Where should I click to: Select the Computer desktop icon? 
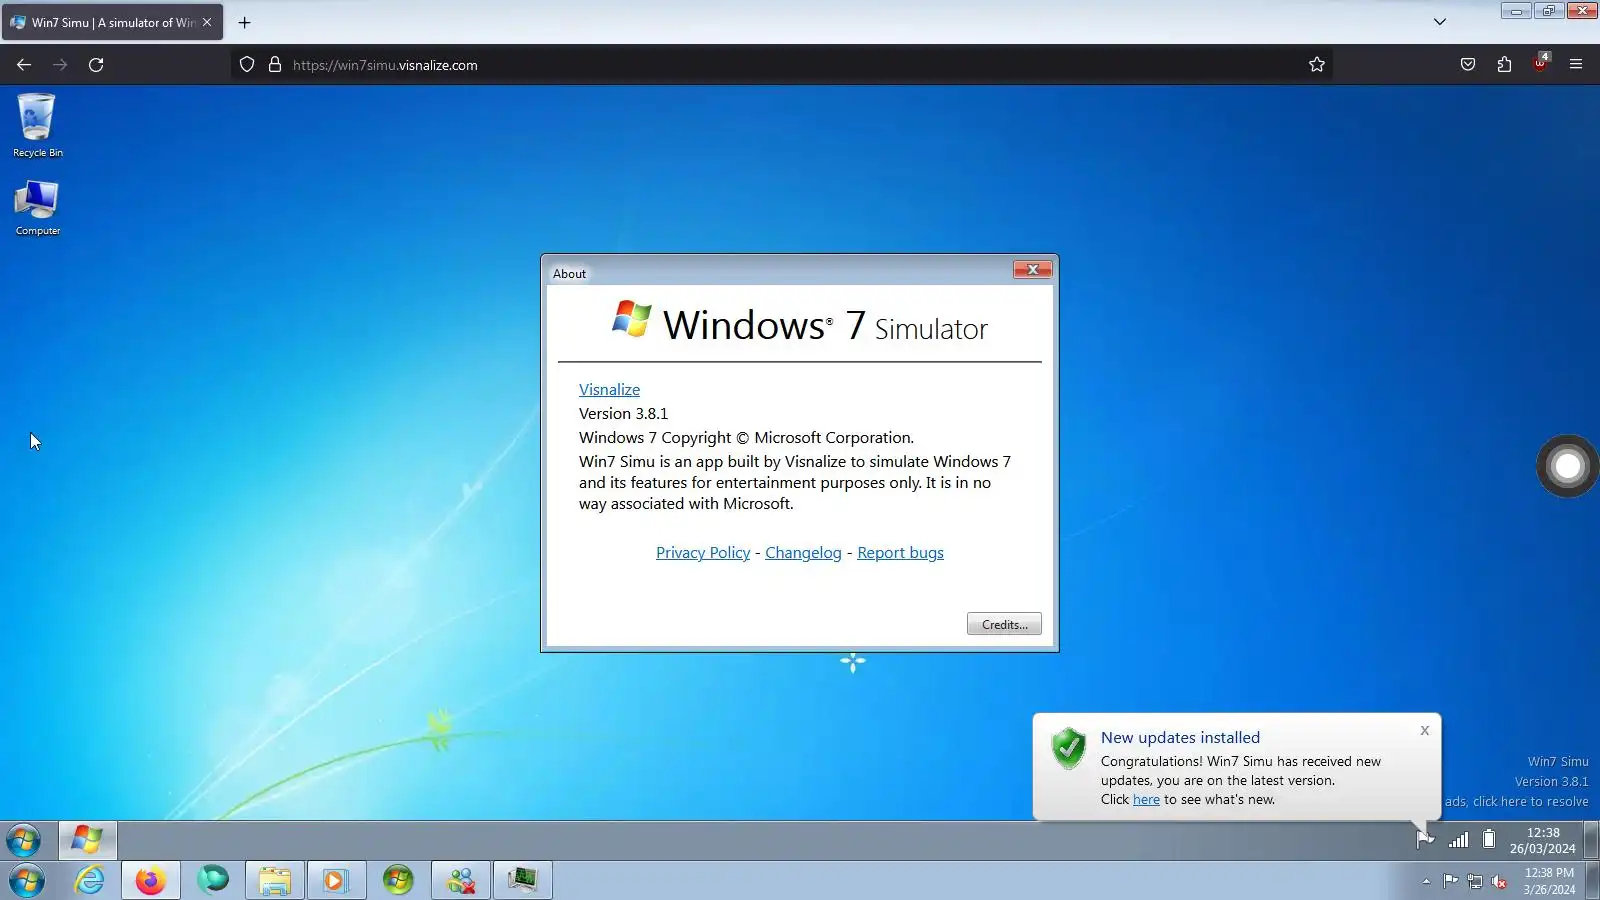pos(37,208)
